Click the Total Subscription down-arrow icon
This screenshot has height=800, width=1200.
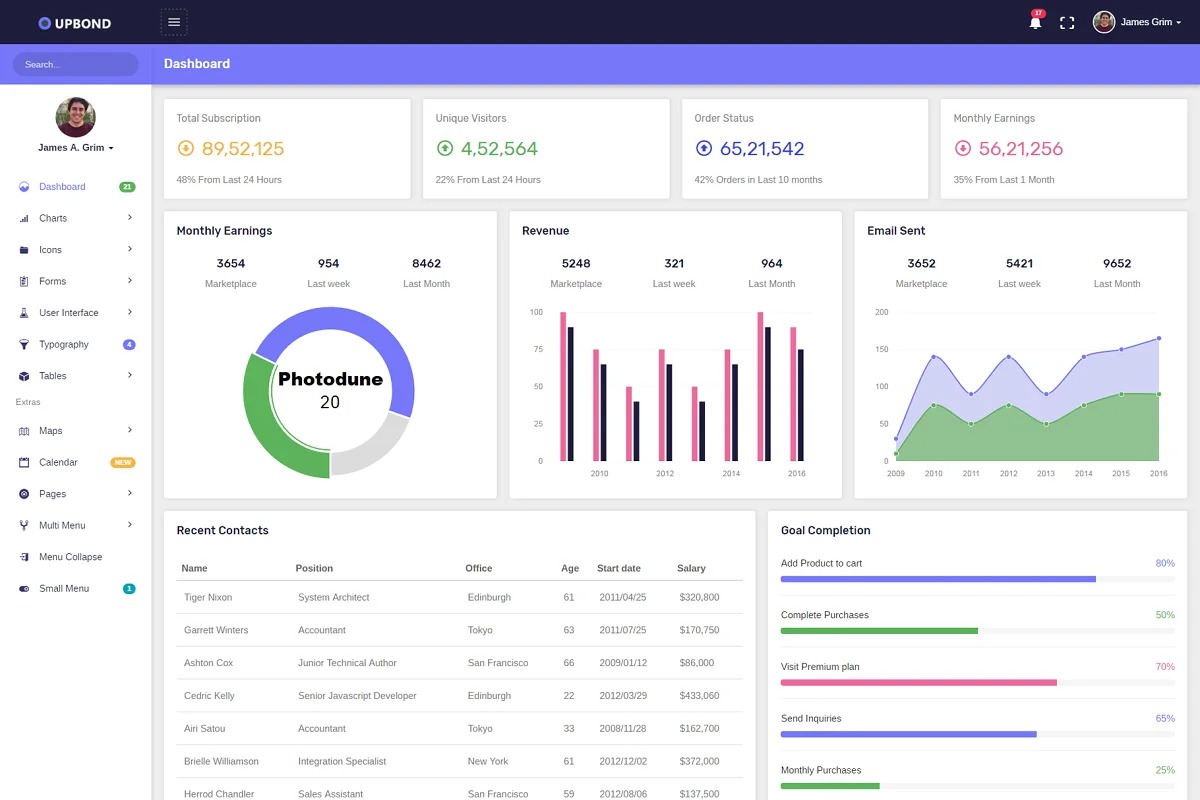(185, 148)
